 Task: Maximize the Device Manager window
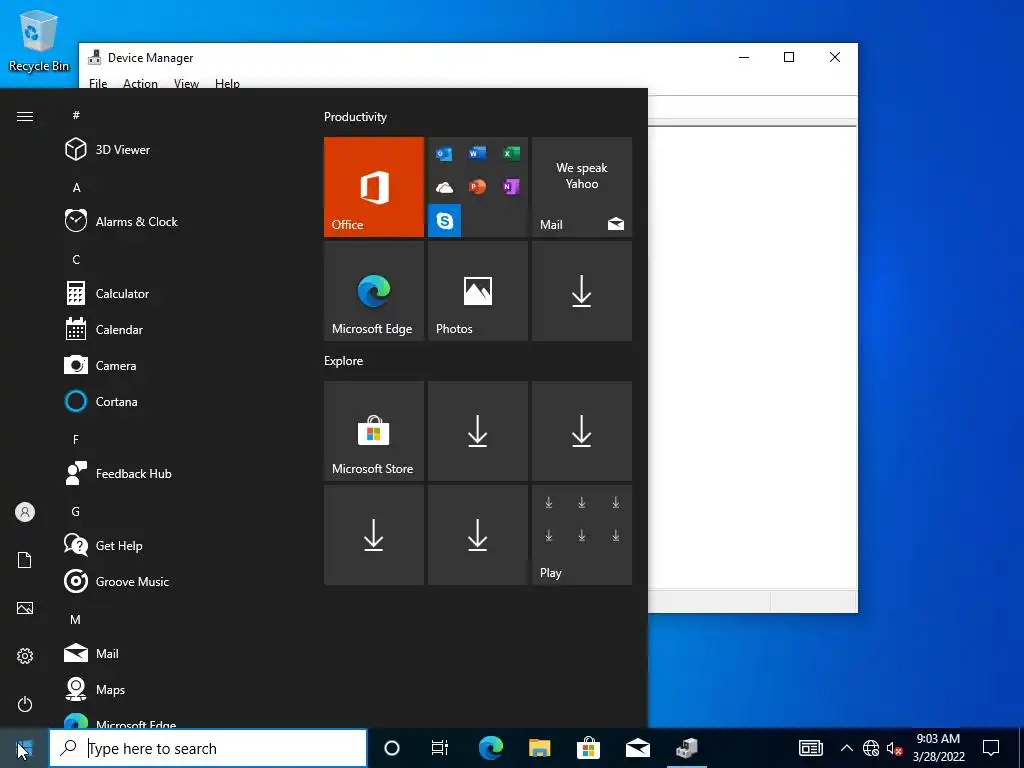coord(789,57)
